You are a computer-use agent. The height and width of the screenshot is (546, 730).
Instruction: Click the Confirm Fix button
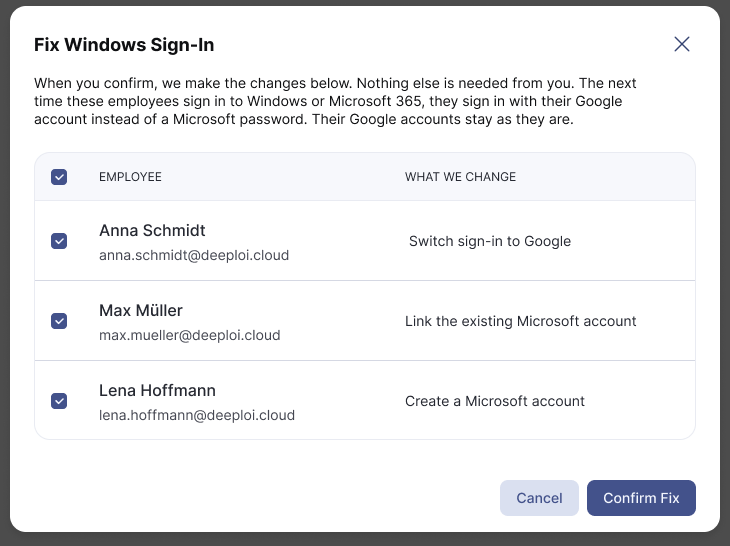coord(641,498)
